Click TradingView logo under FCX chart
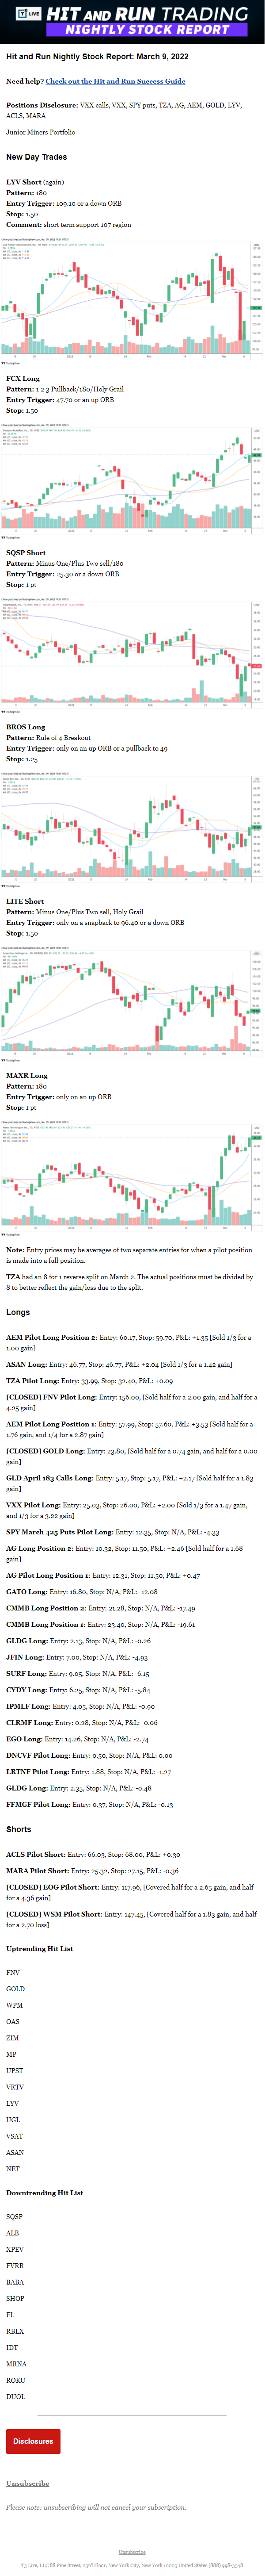The image size is (265, 2576). pyautogui.click(x=10, y=537)
